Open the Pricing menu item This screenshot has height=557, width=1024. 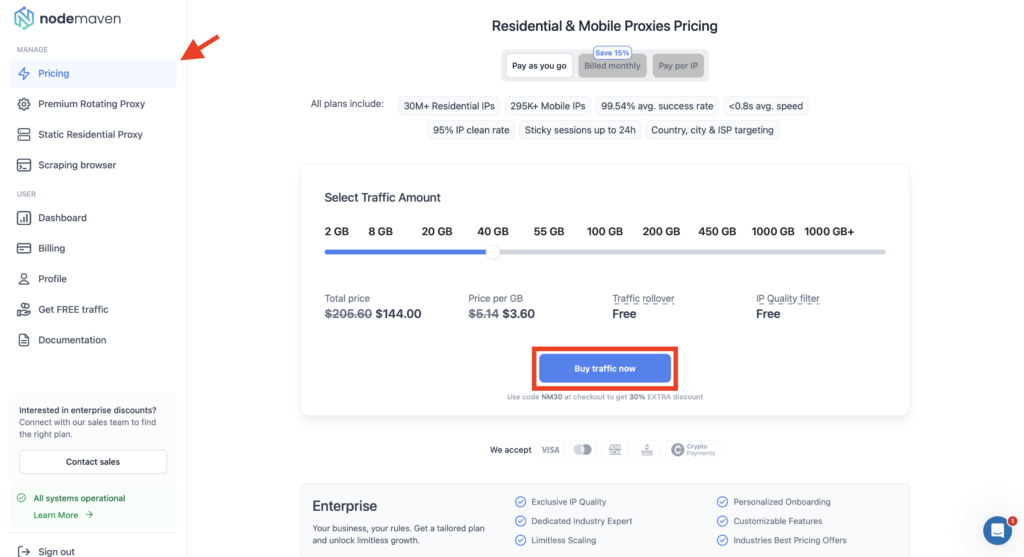tap(93, 74)
